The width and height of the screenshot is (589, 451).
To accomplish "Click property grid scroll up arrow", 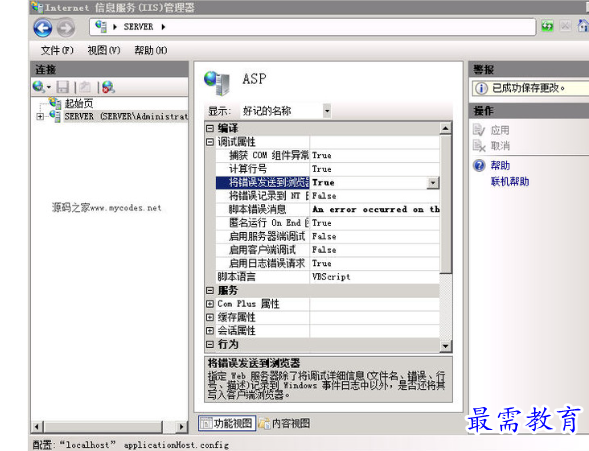I will (x=446, y=128).
